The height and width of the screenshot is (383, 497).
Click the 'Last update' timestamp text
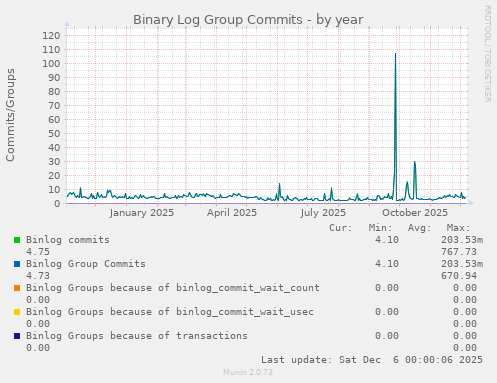(x=372, y=360)
